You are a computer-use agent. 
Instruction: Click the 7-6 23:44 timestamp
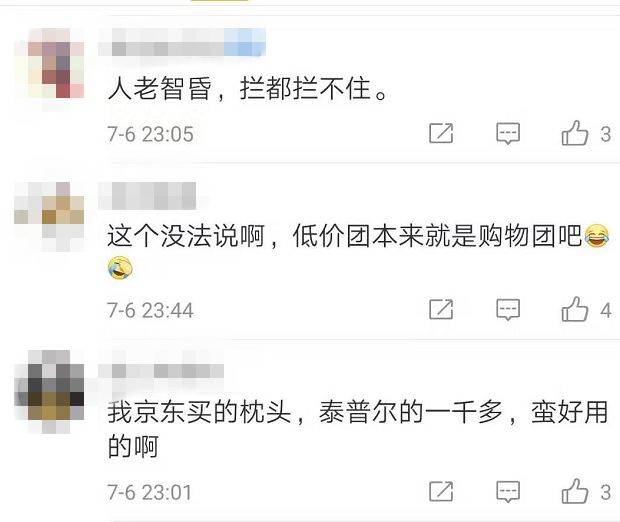[x=150, y=310]
